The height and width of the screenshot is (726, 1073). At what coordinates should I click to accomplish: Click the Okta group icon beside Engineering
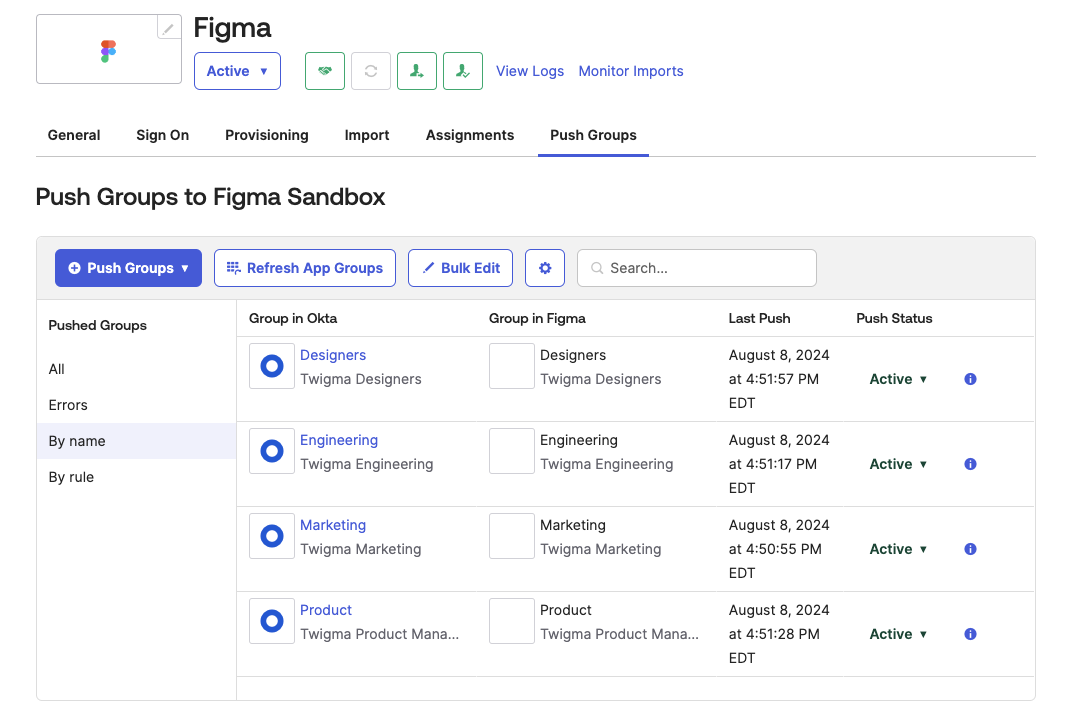coord(272,451)
